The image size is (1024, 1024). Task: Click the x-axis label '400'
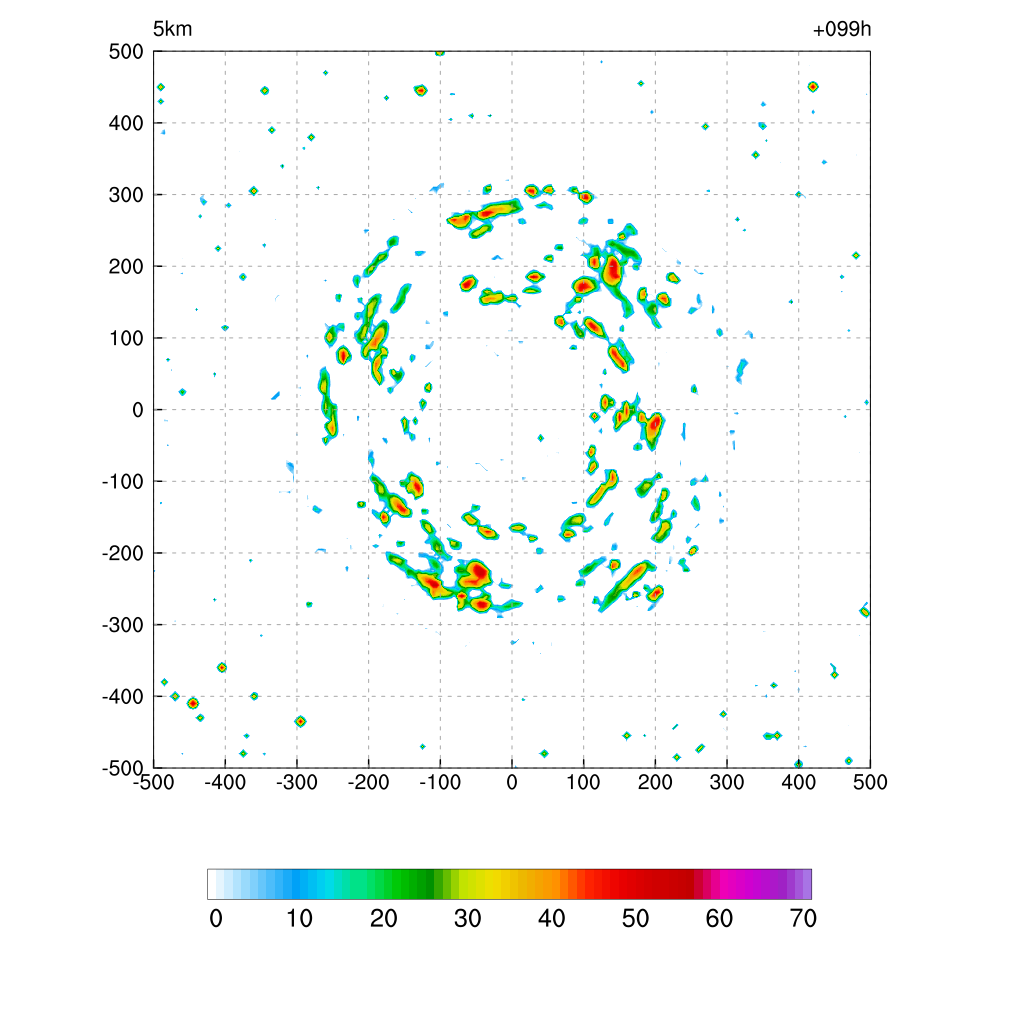[x=799, y=782]
